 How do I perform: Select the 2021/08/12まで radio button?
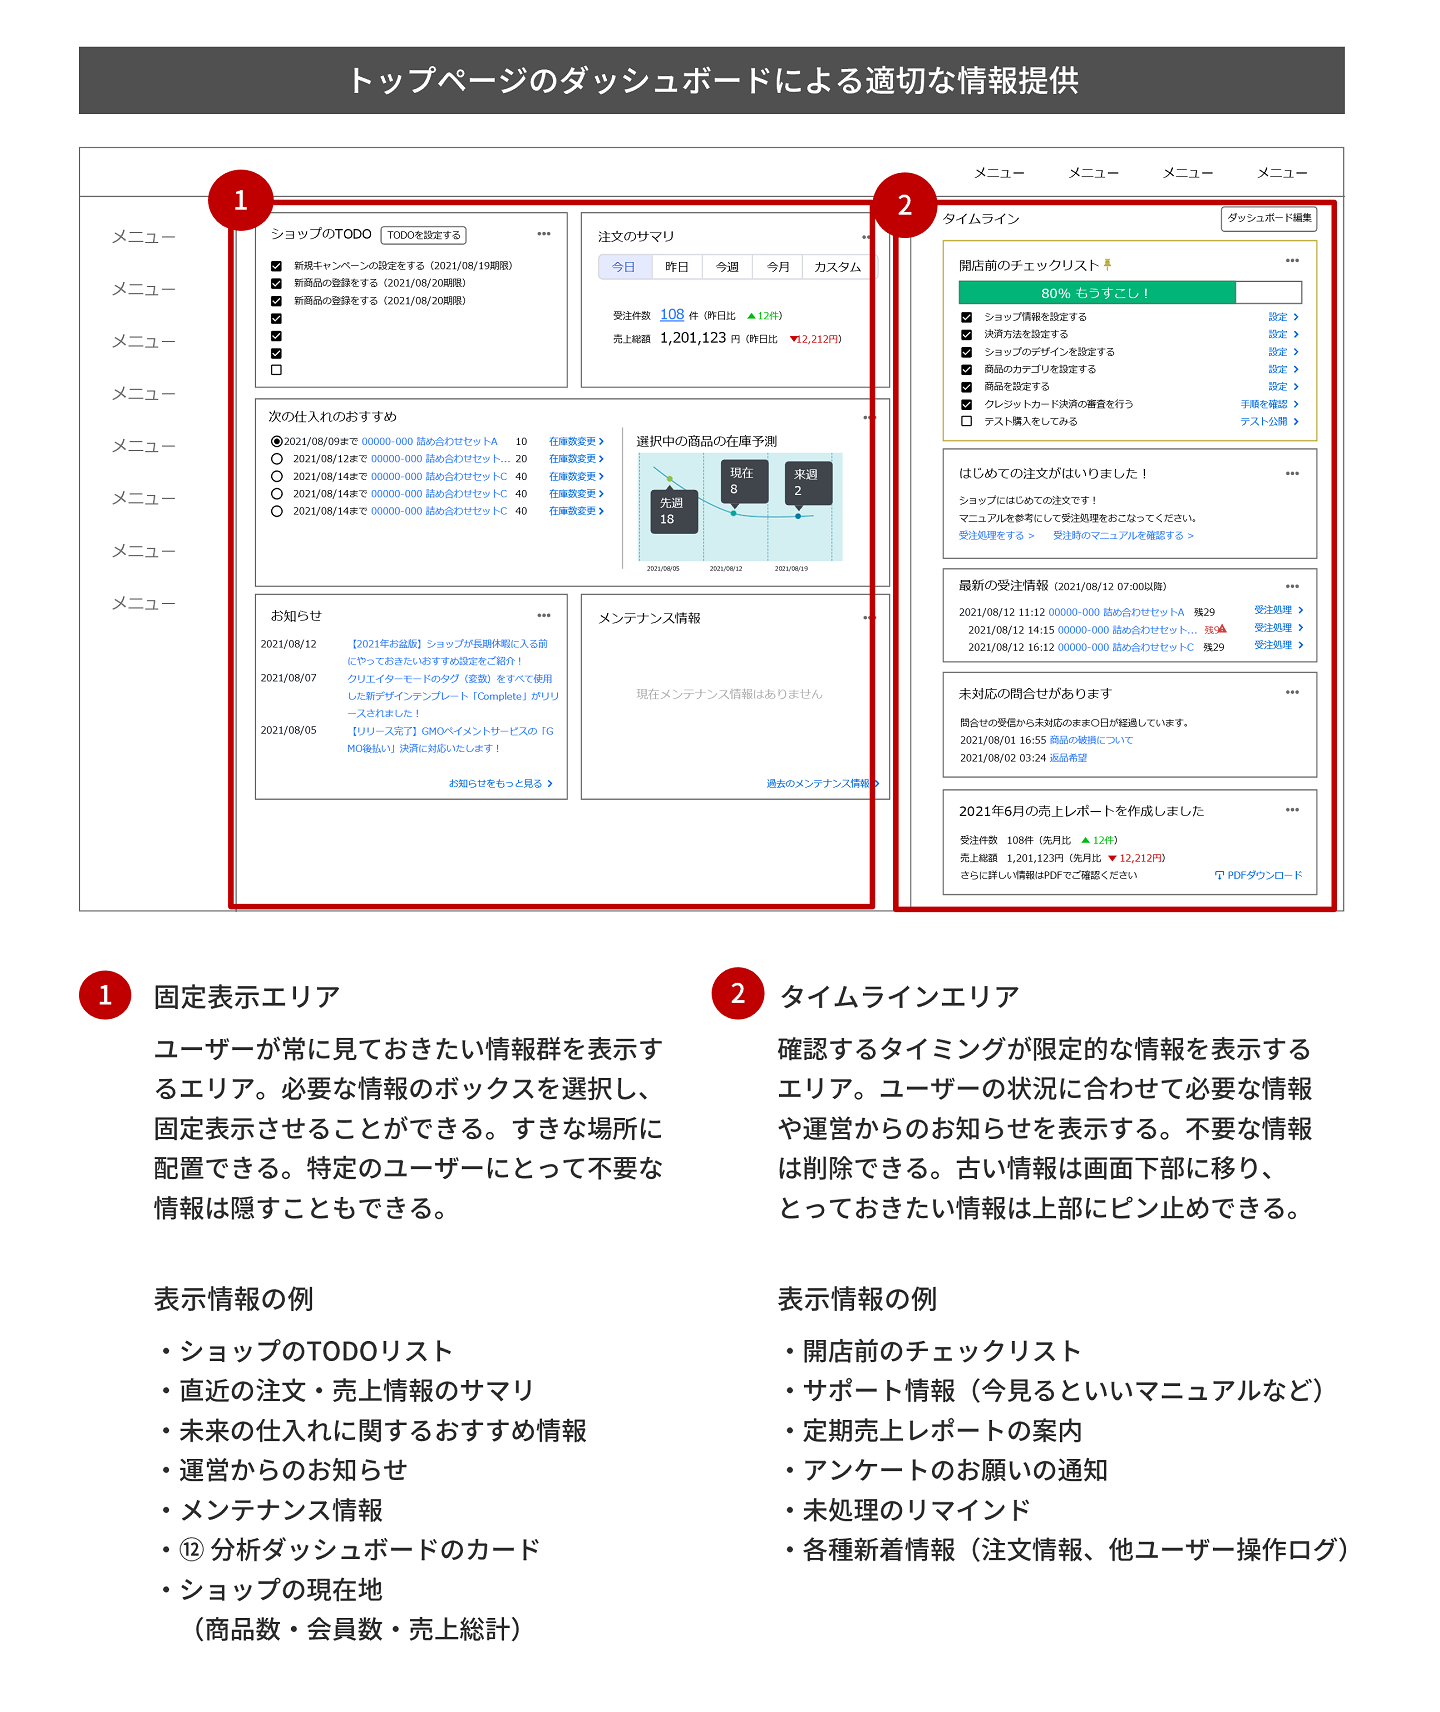(x=277, y=459)
